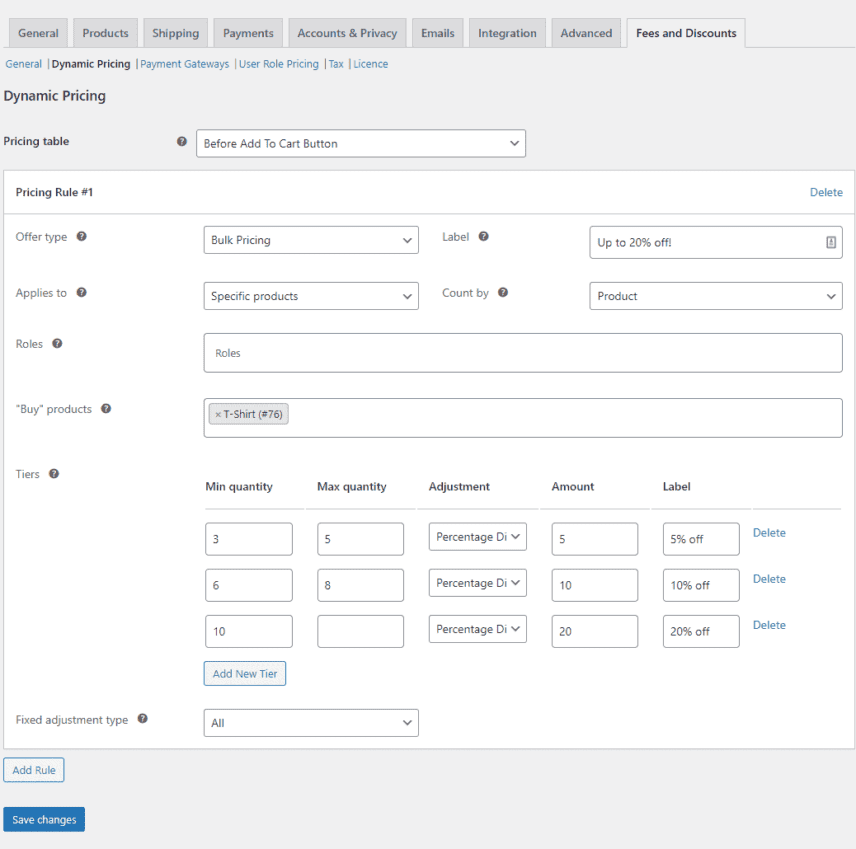Image resolution: width=856 pixels, height=849 pixels.
Task: Save changes to dynamic pricing
Action: 43,819
